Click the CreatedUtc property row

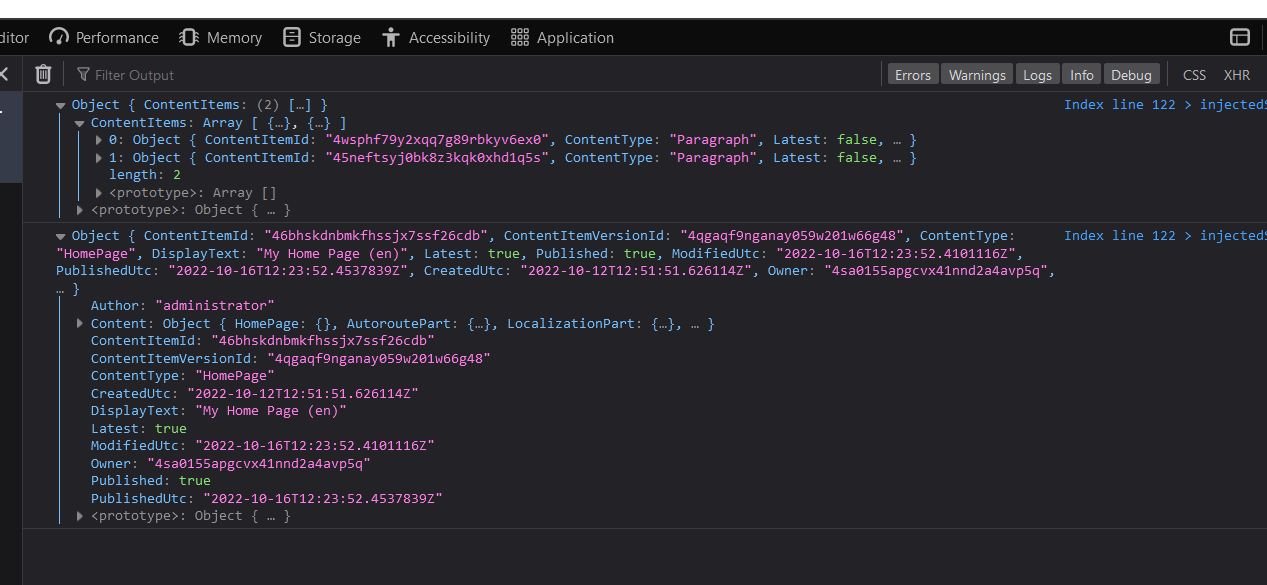pos(255,394)
